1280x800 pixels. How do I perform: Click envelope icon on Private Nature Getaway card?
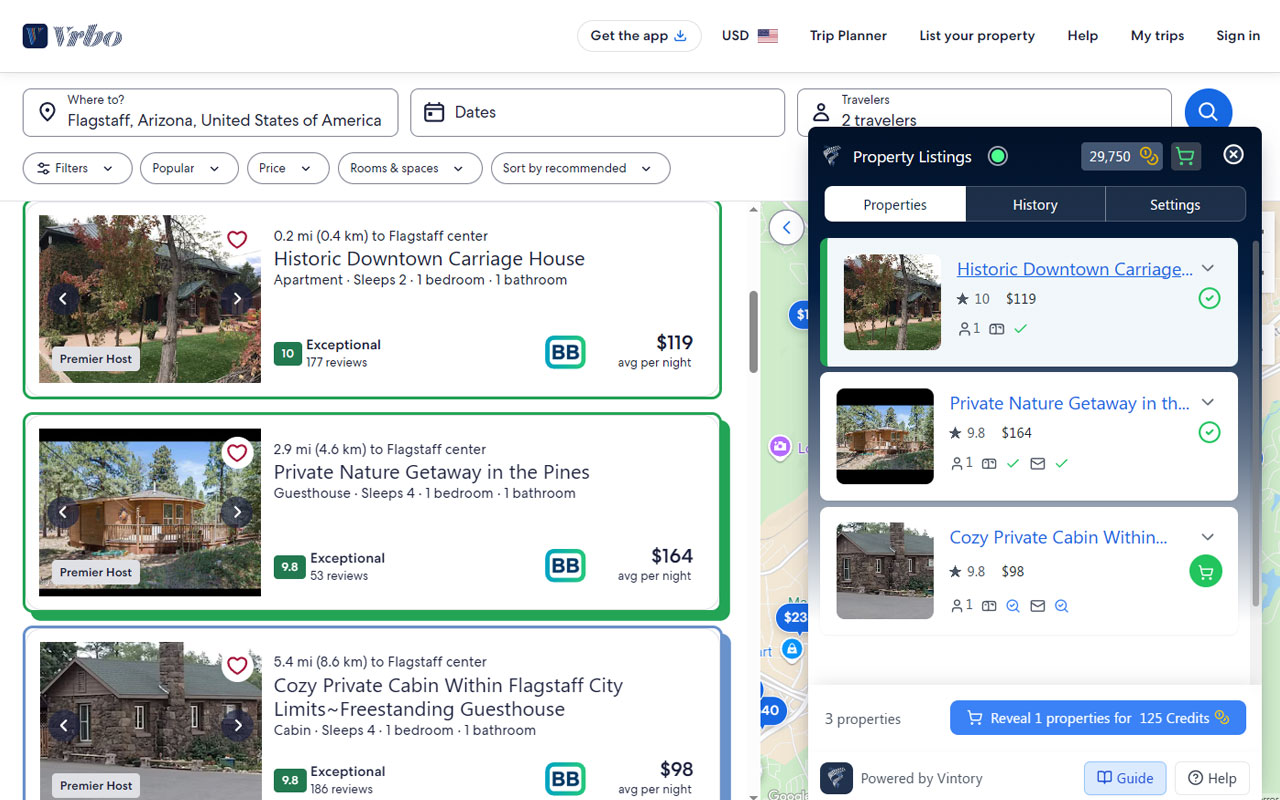click(x=1037, y=463)
